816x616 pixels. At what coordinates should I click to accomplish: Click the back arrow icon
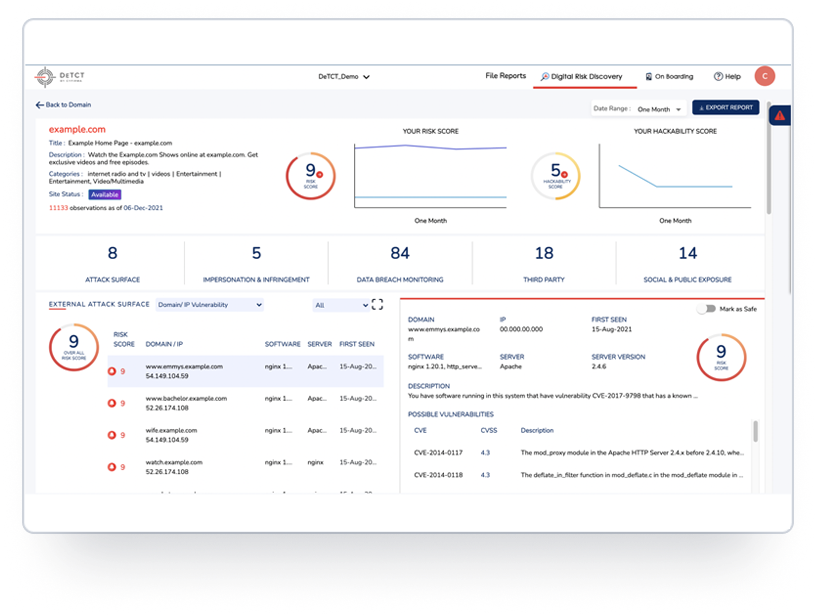click(x=40, y=105)
